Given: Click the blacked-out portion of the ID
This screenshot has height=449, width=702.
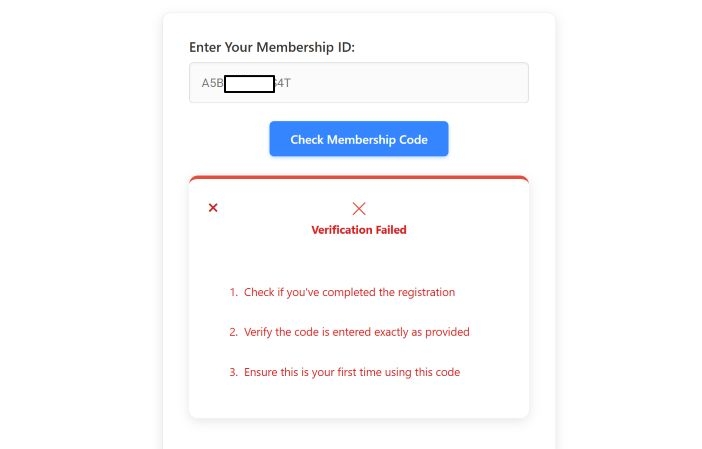Looking at the screenshot, I should pyautogui.click(x=249, y=83).
